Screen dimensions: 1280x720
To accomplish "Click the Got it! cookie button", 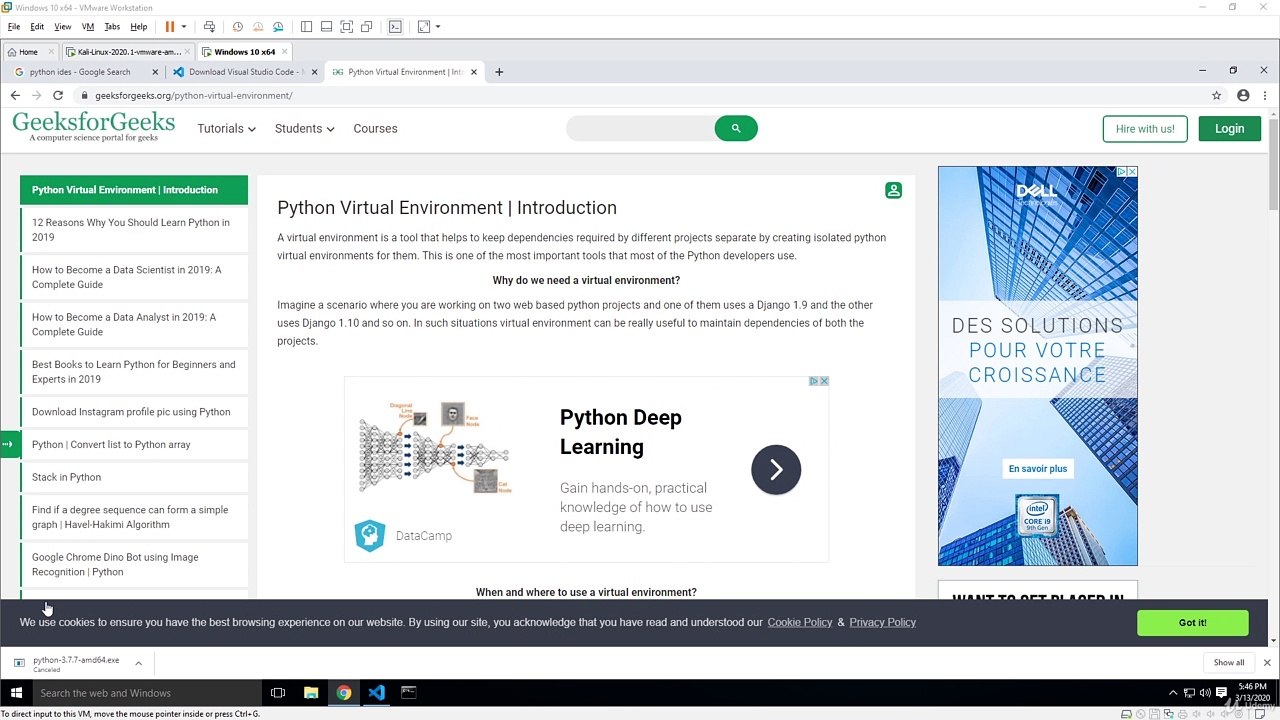I will (1192, 623).
